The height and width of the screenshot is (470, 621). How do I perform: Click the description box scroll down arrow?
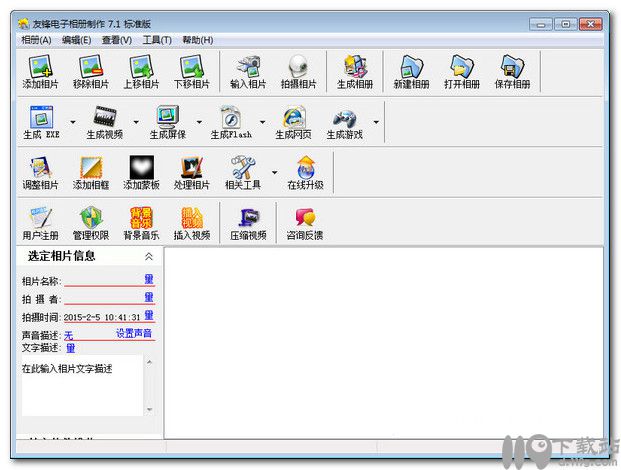click(x=149, y=409)
